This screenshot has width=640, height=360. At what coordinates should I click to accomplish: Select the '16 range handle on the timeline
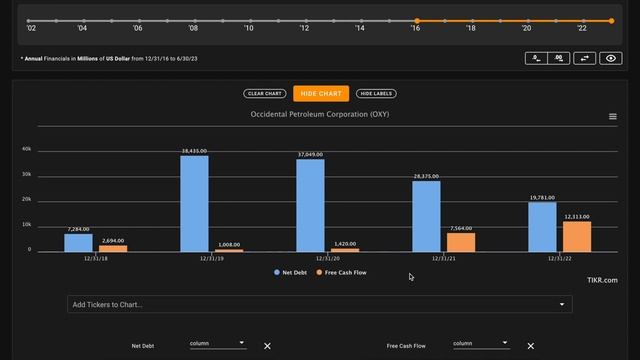click(417, 21)
